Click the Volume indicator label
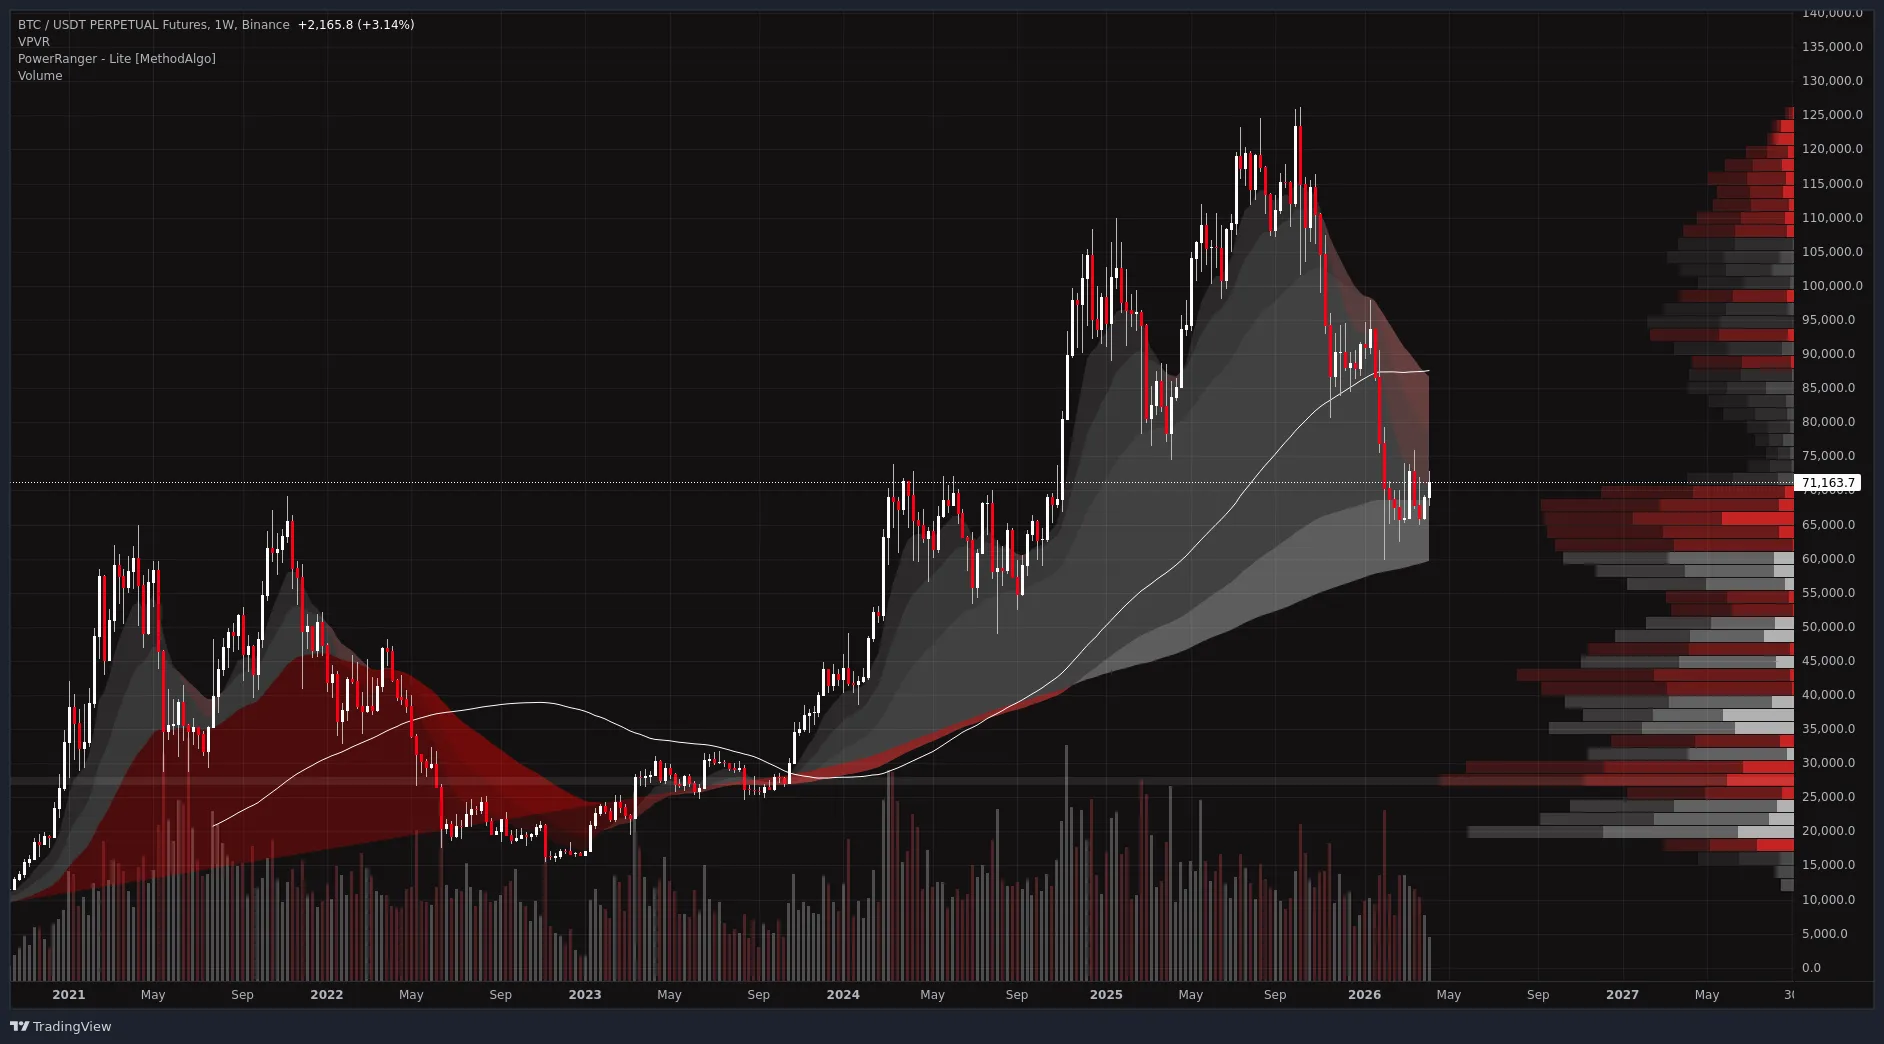Image resolution: width=1884 pixels, height=1044 pixels. coord(40,76)
